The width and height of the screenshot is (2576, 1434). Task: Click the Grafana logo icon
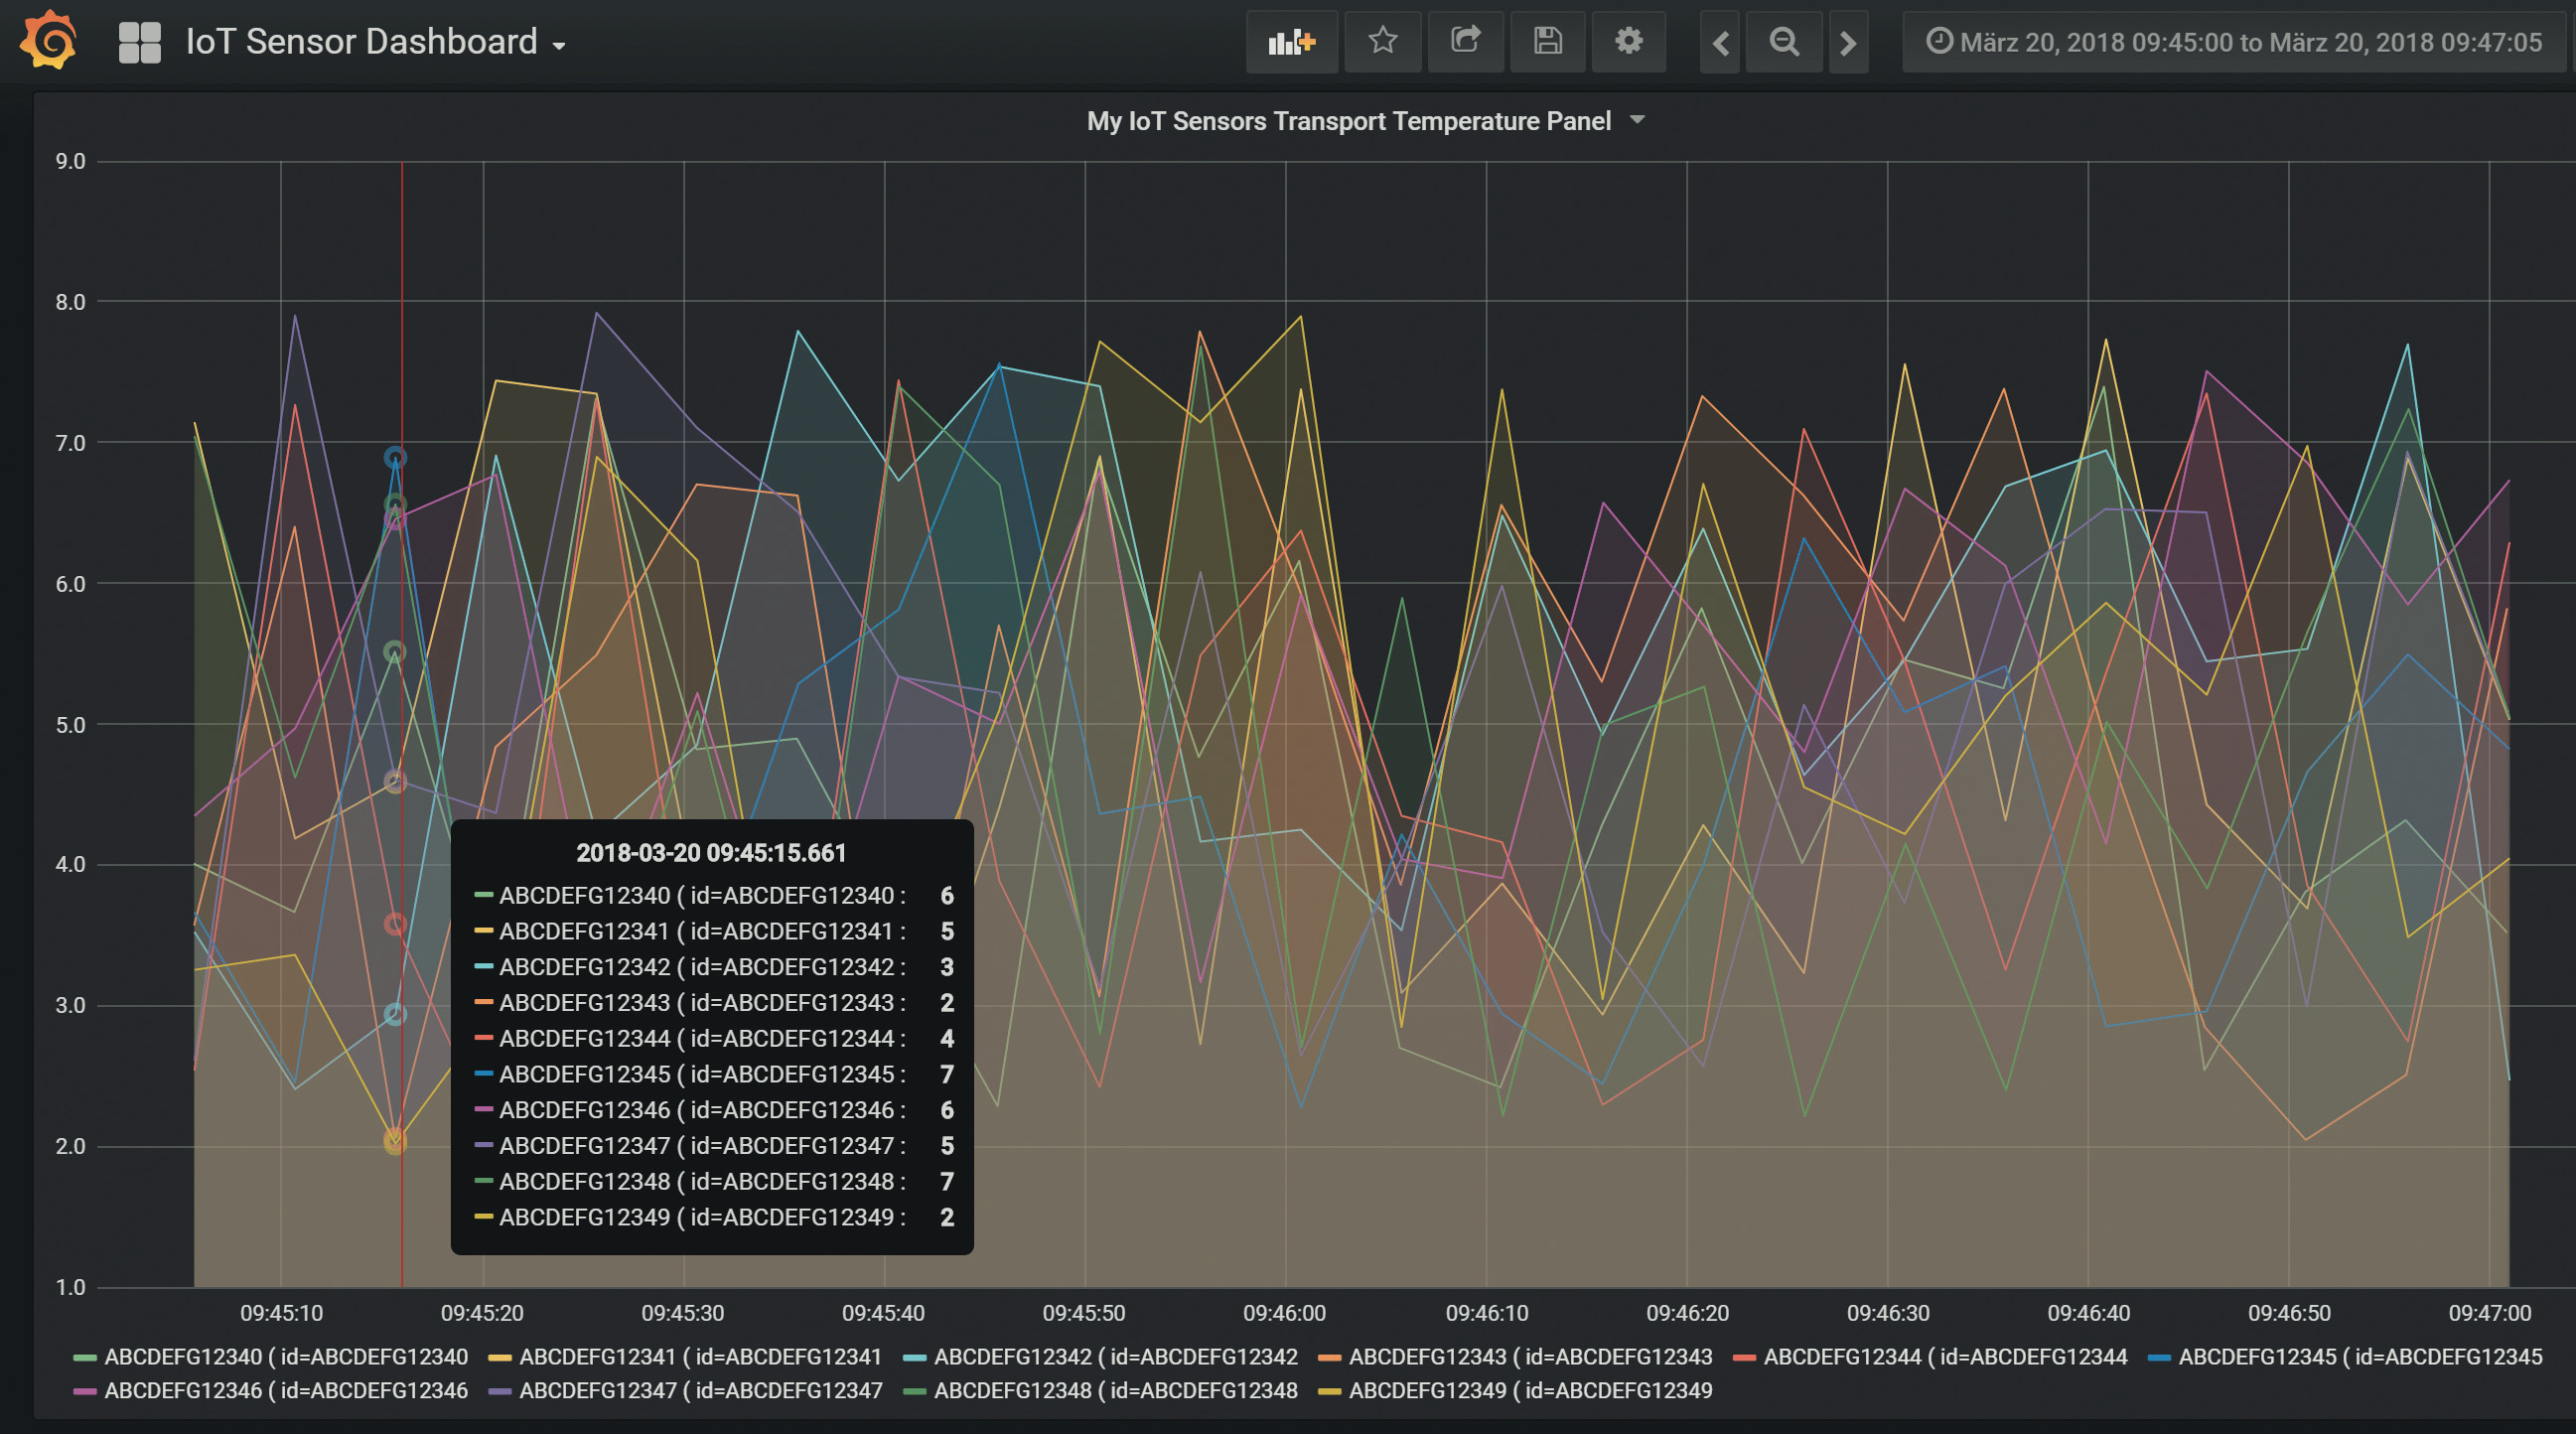49,41
